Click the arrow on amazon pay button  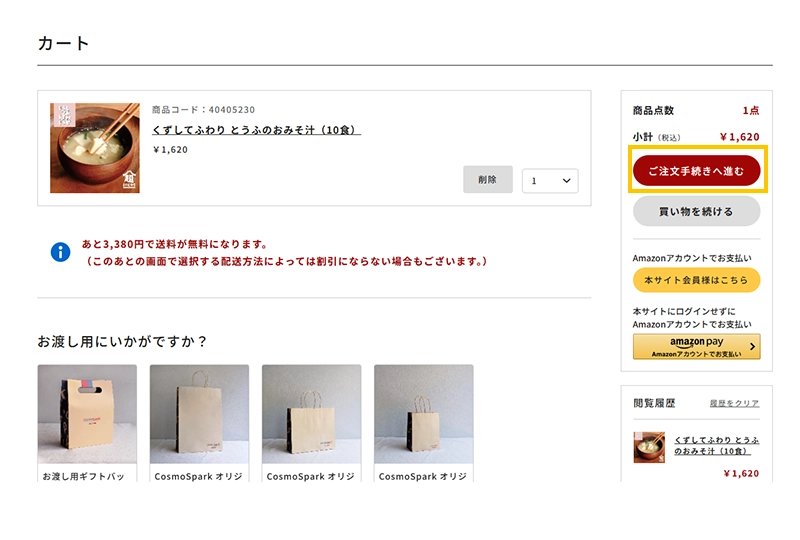click(753, 347)
